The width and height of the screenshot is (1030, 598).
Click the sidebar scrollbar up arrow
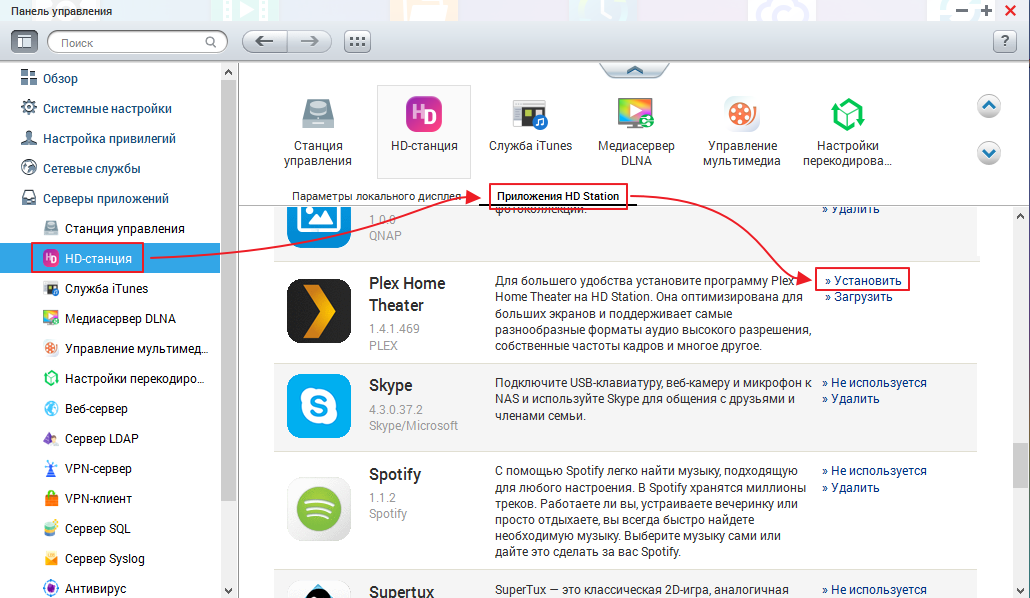228,72
